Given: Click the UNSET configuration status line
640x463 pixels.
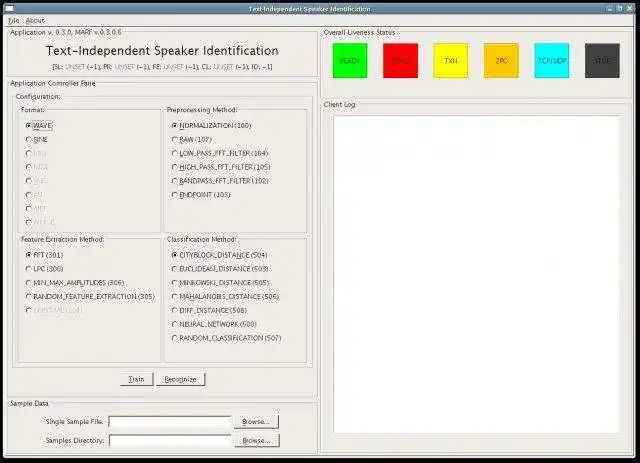Looking at the screenshot, I should [162, 67].
